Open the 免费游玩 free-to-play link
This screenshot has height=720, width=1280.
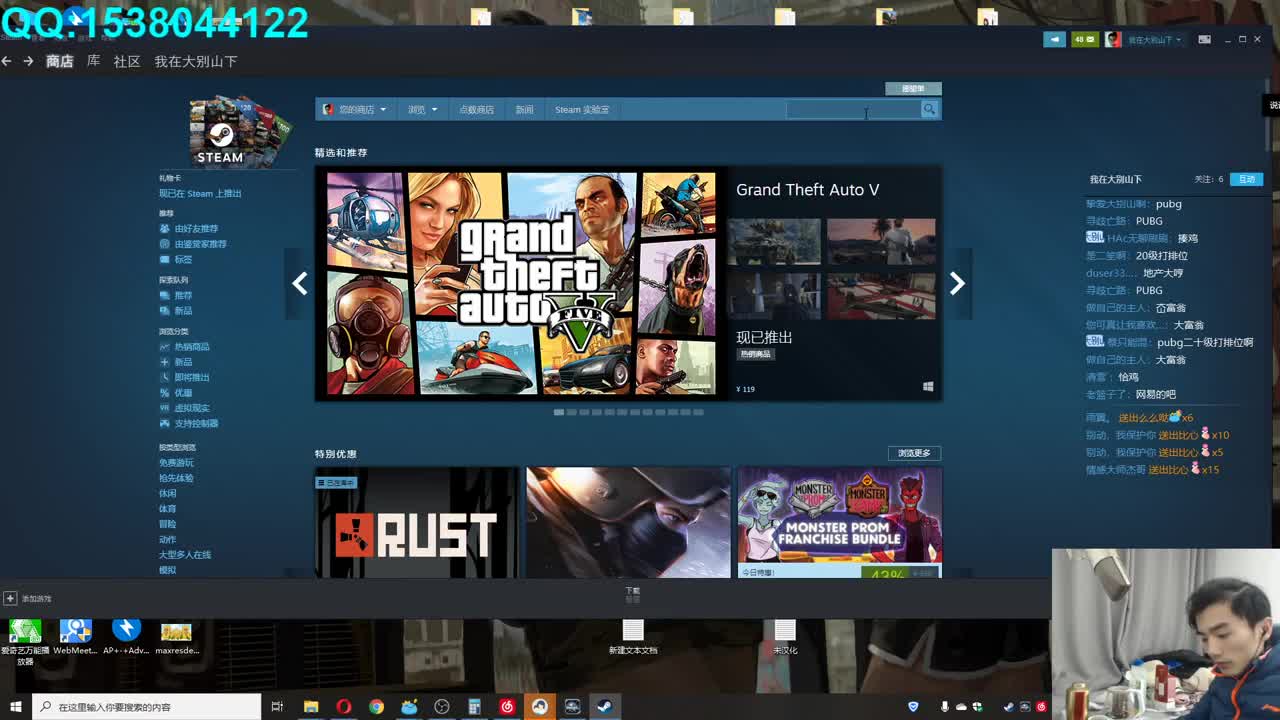176,463
